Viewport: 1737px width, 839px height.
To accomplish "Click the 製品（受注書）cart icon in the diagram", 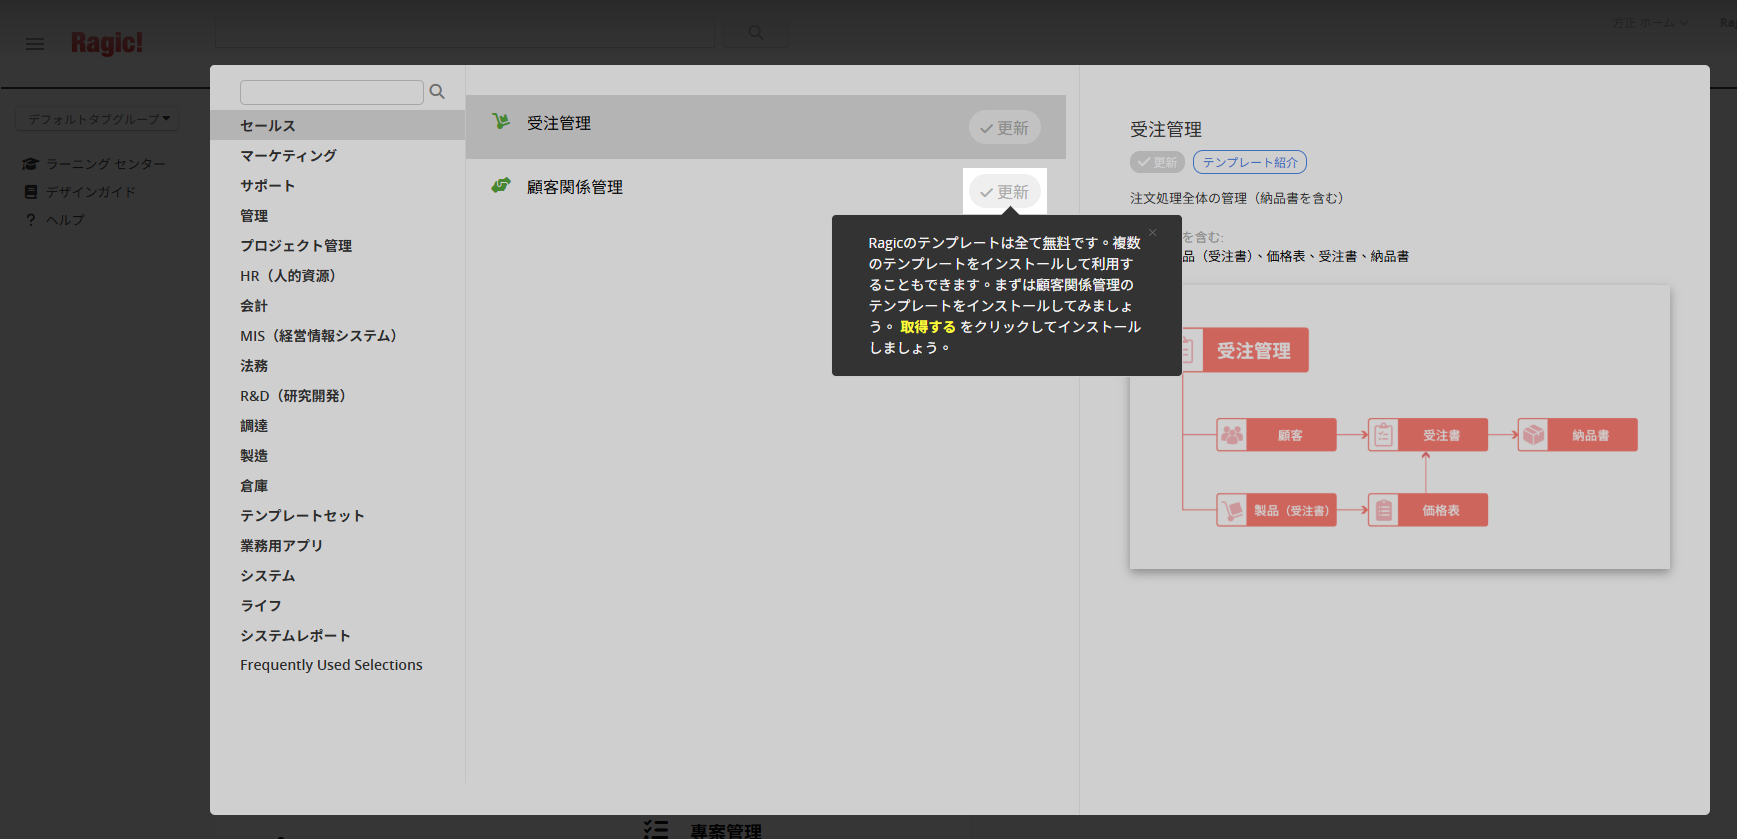I will pyautogui.click(x=1232, y=510).
